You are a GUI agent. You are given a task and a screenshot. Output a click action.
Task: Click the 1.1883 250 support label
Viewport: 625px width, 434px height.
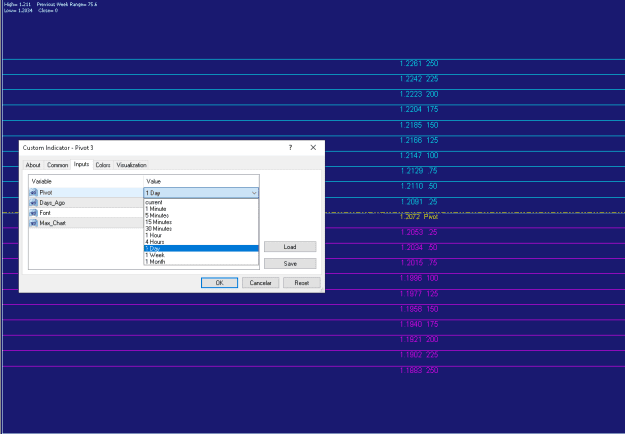(419, 370)
